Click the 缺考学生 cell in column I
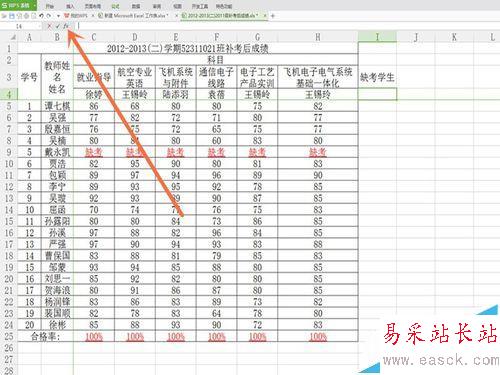500x375 pixels. coord(377,77)
